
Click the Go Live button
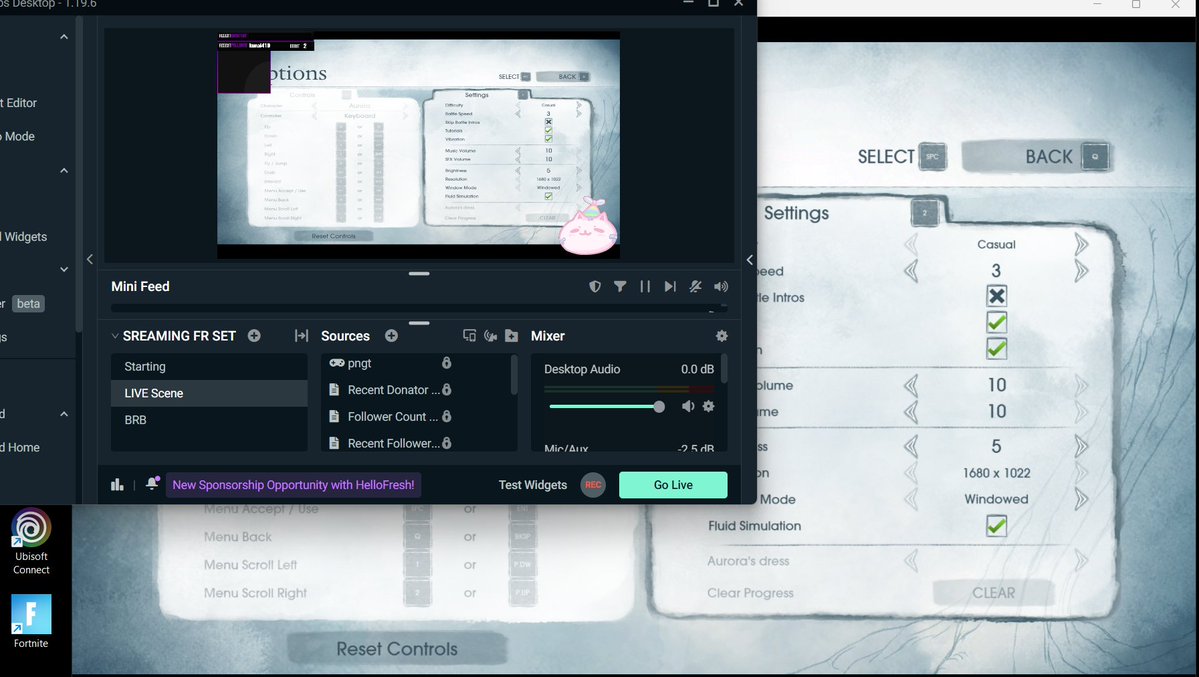(x=673, y=485)
